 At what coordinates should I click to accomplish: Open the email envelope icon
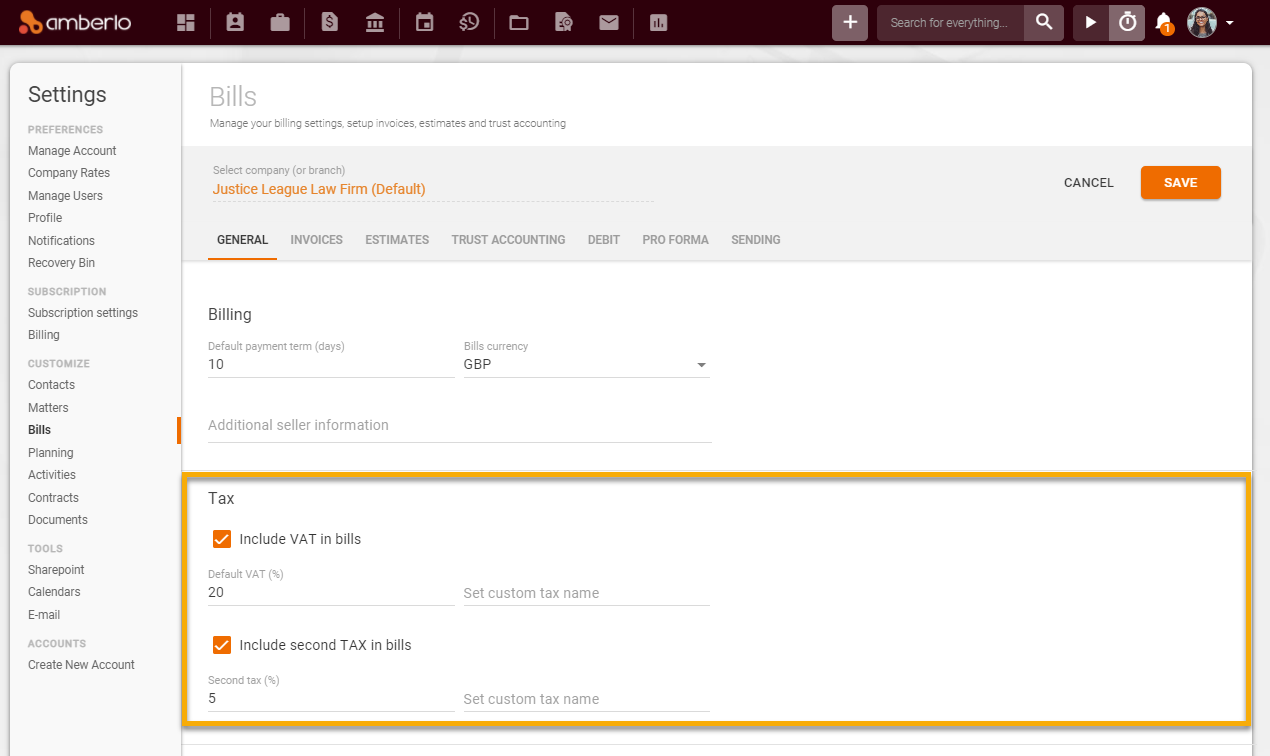tap(609, 22)
